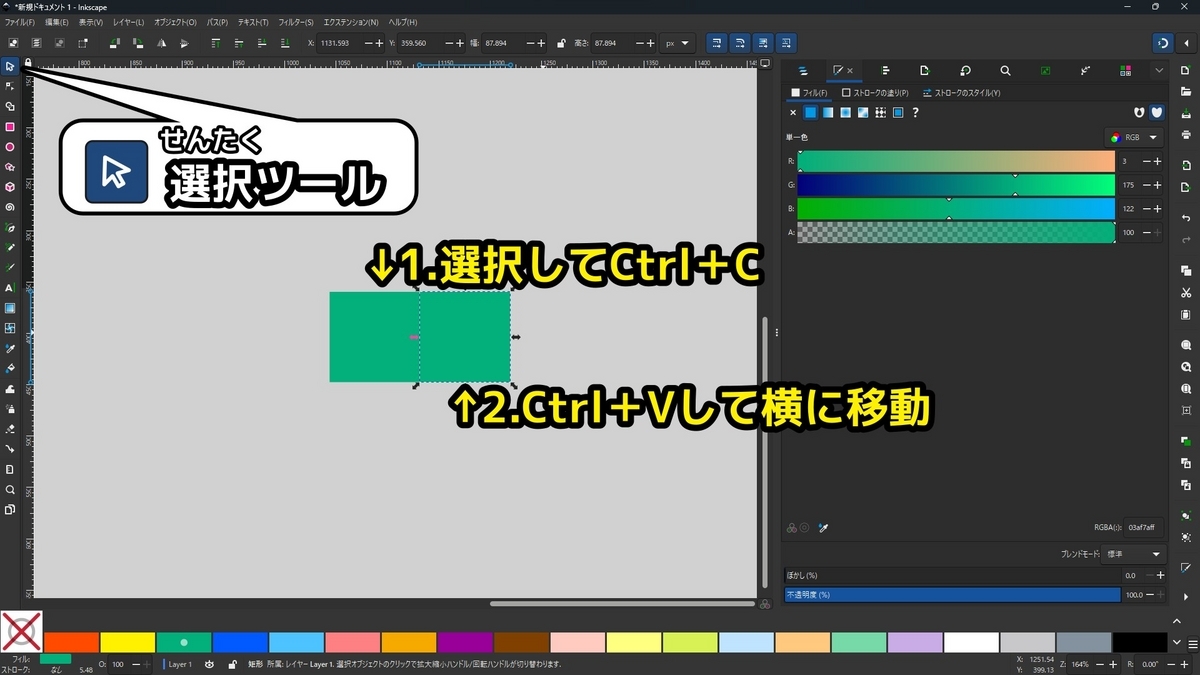The image size is (1200, 675).
Task: Open the units dropdown showing px
Action: pos(678,43)
